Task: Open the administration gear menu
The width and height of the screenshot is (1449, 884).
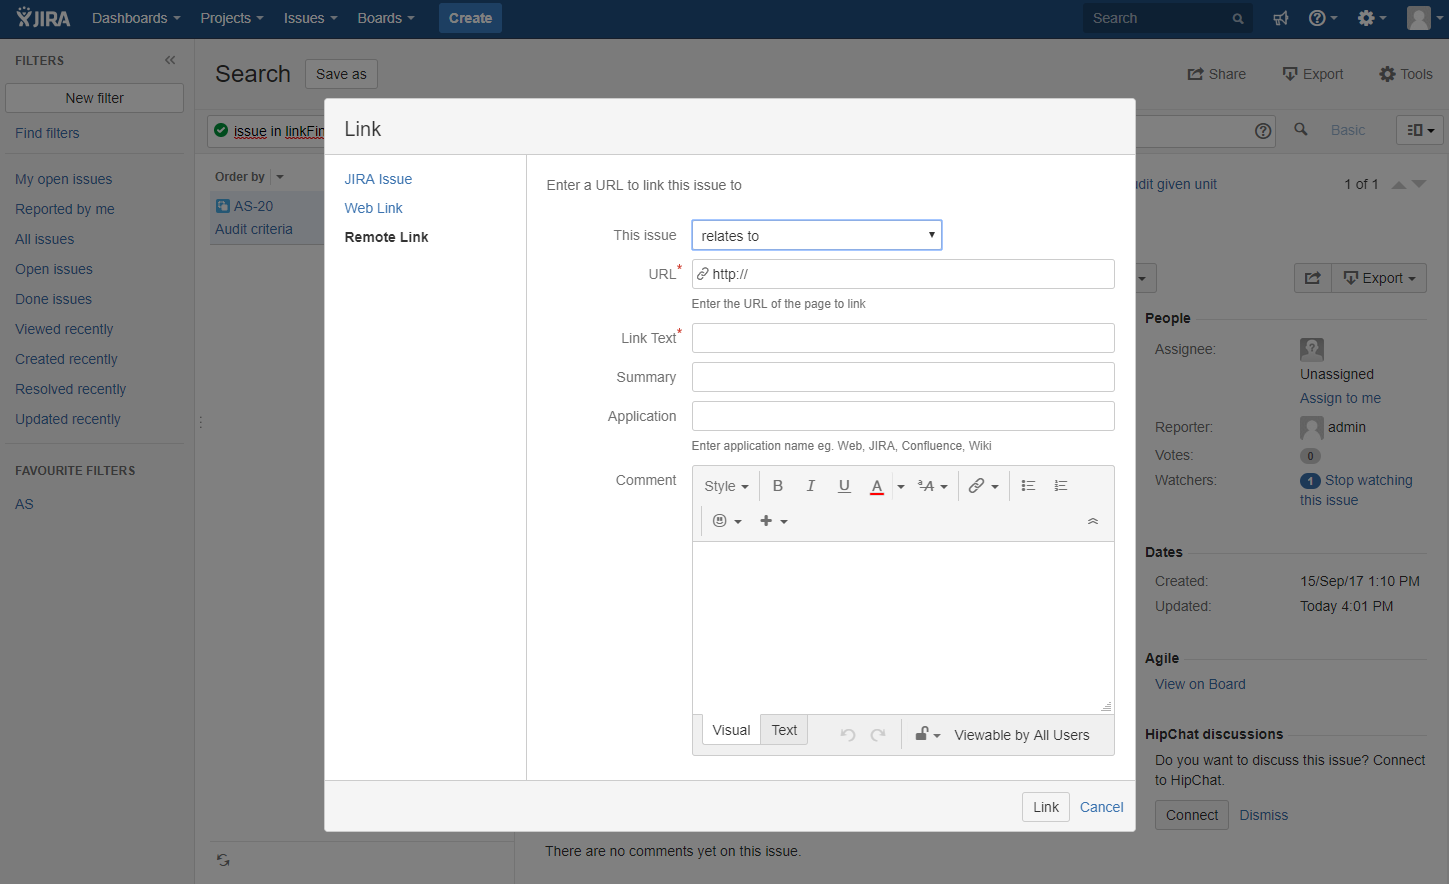Action: tap(1372, 18)
